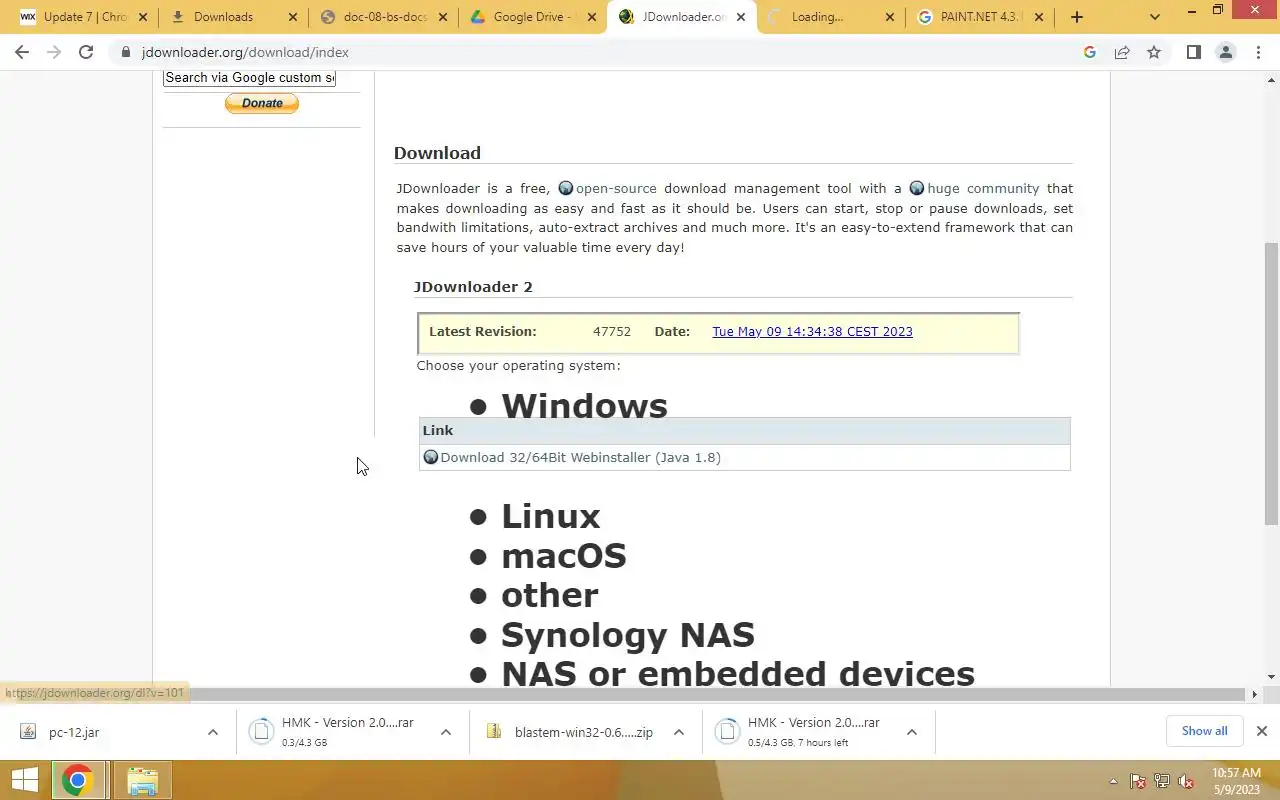Reload the JDownloader page
Screen dimensions: 1280x800
pyautogui.click(x=86, y=52)
